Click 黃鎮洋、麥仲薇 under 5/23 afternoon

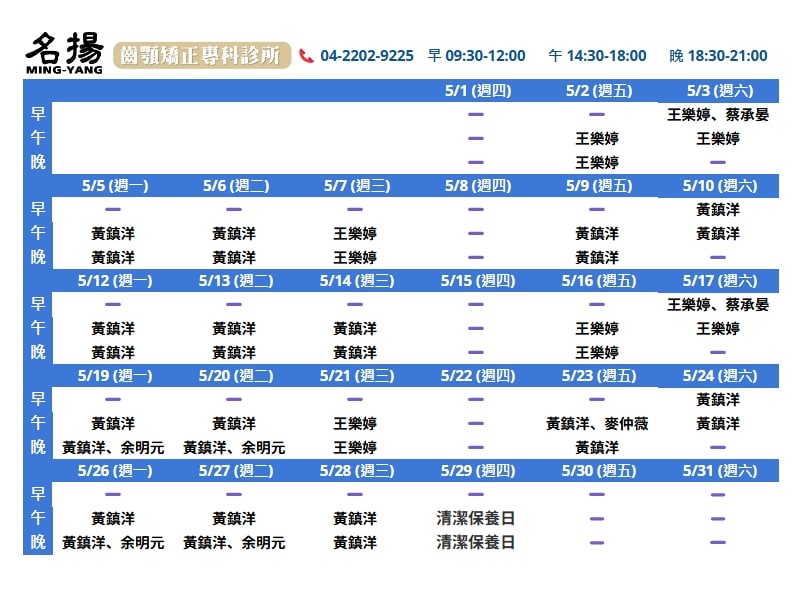597,423
